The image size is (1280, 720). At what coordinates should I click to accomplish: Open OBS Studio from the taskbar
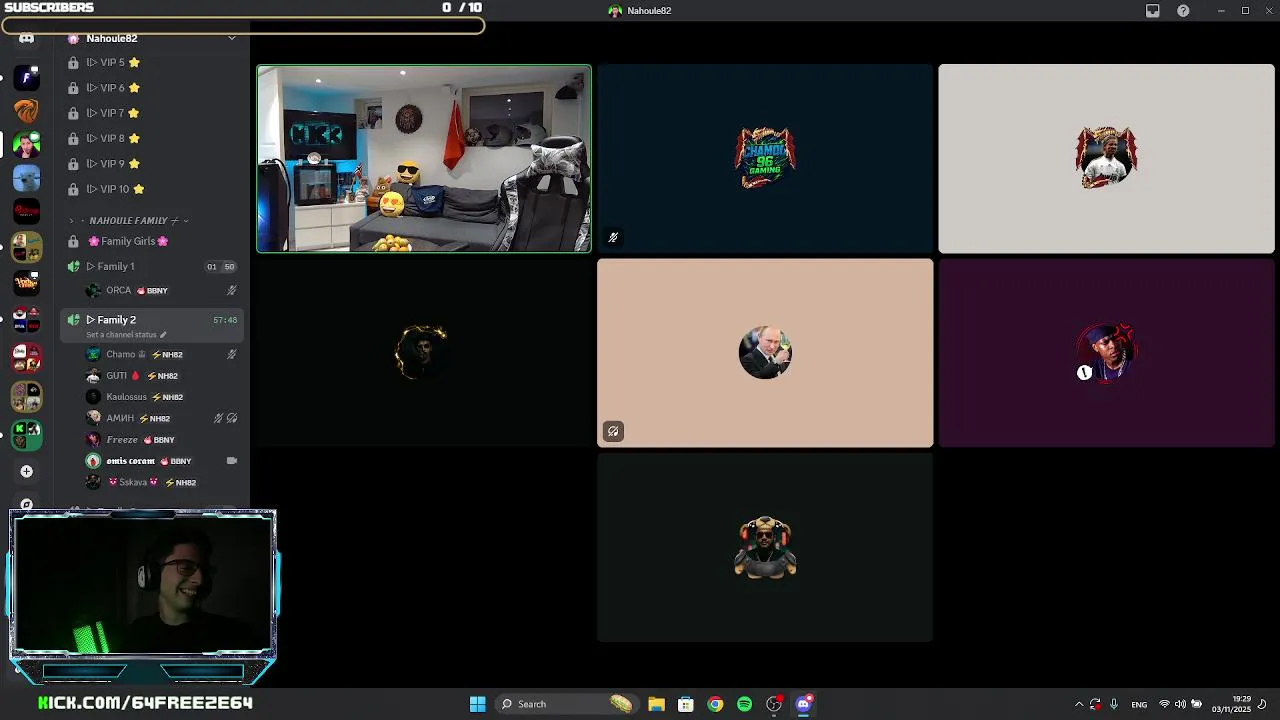pos(774,704)
